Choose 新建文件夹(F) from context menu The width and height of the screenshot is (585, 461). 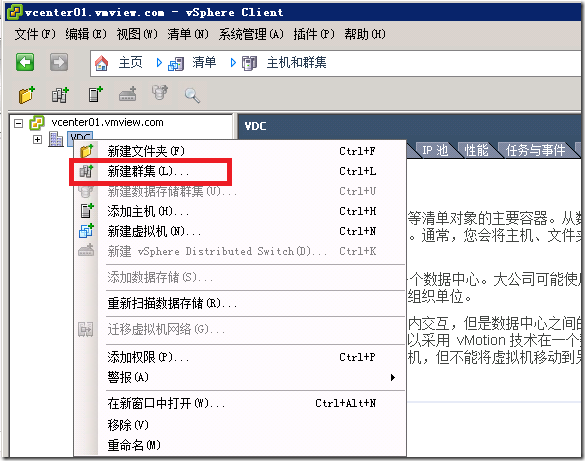point(241,151)
